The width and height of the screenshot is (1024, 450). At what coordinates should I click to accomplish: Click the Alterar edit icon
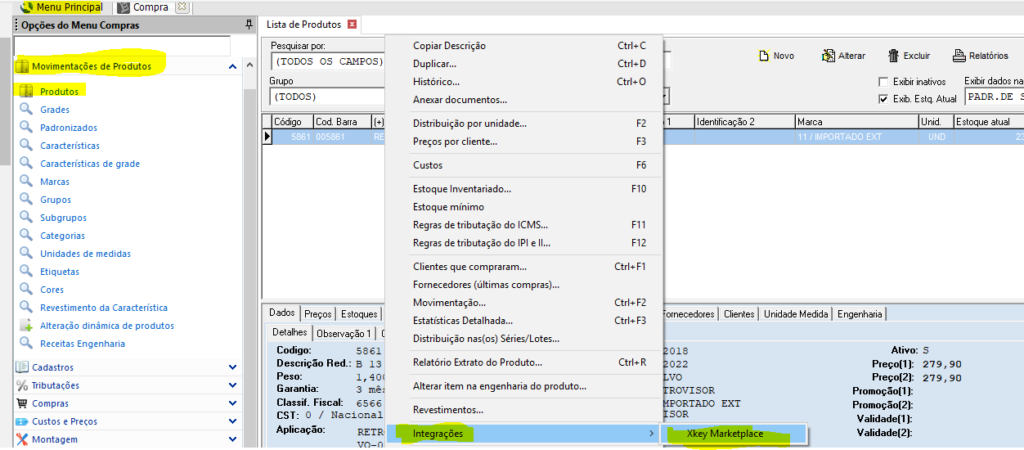(829, 56)
